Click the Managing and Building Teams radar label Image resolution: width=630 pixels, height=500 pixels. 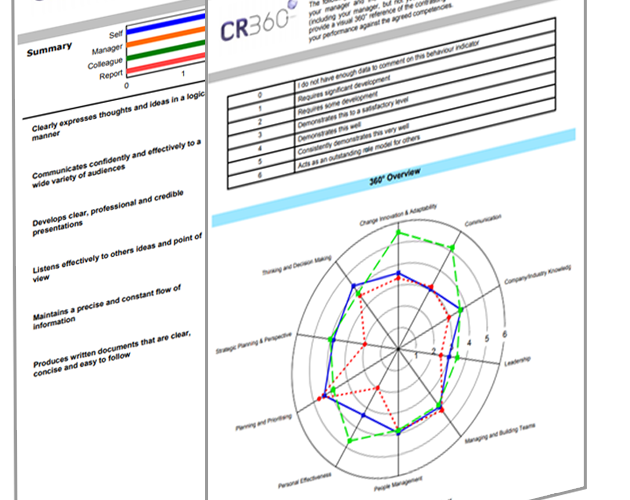[500, 433]
